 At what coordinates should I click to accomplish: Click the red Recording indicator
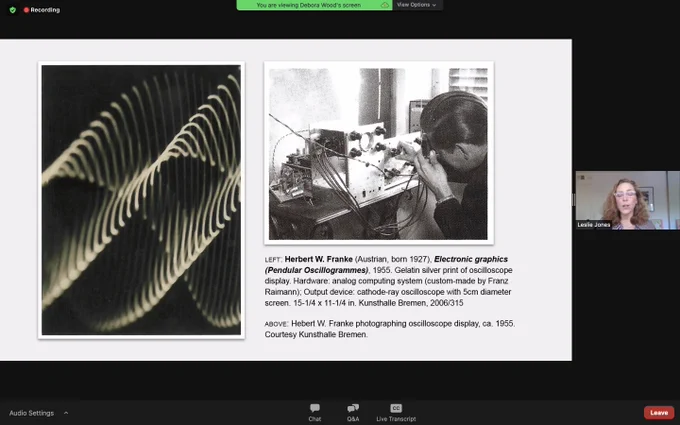(42, 10)
